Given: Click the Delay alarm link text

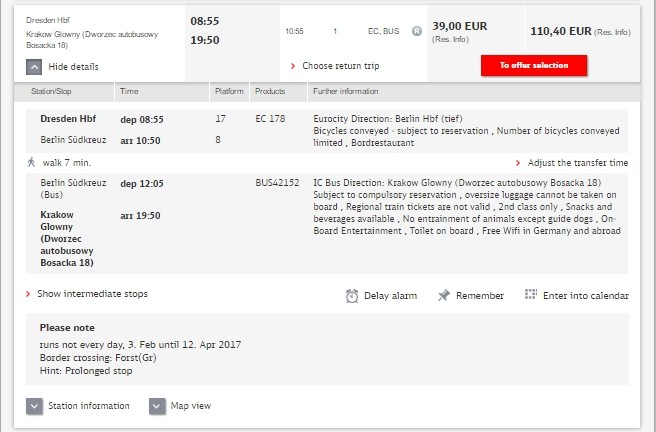Looking at the screenshot, I should click(x=390, y=296).
